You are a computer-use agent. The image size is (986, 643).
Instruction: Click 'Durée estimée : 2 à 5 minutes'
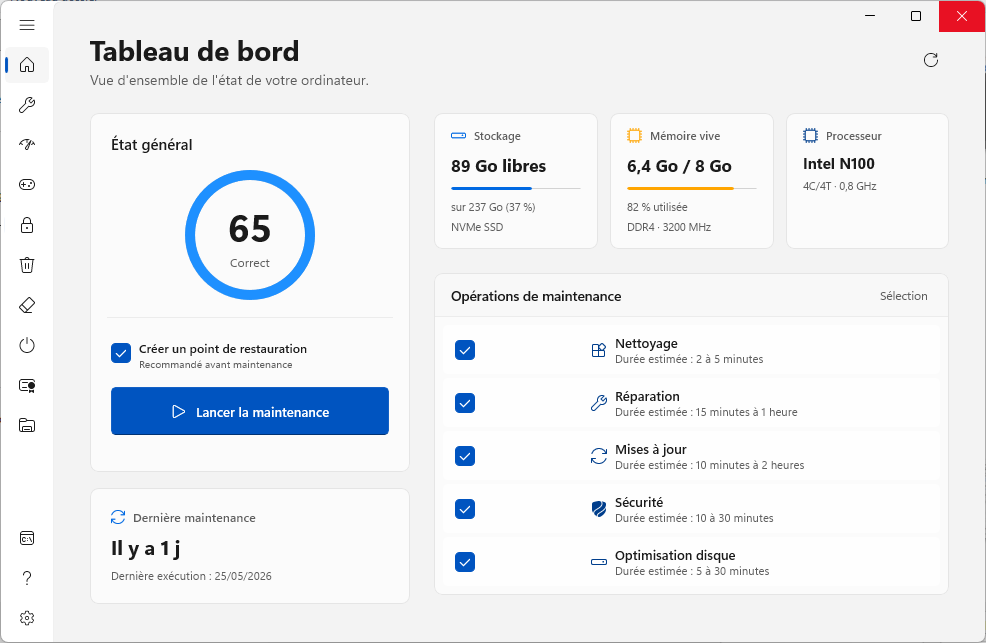(x=689, y=359)
